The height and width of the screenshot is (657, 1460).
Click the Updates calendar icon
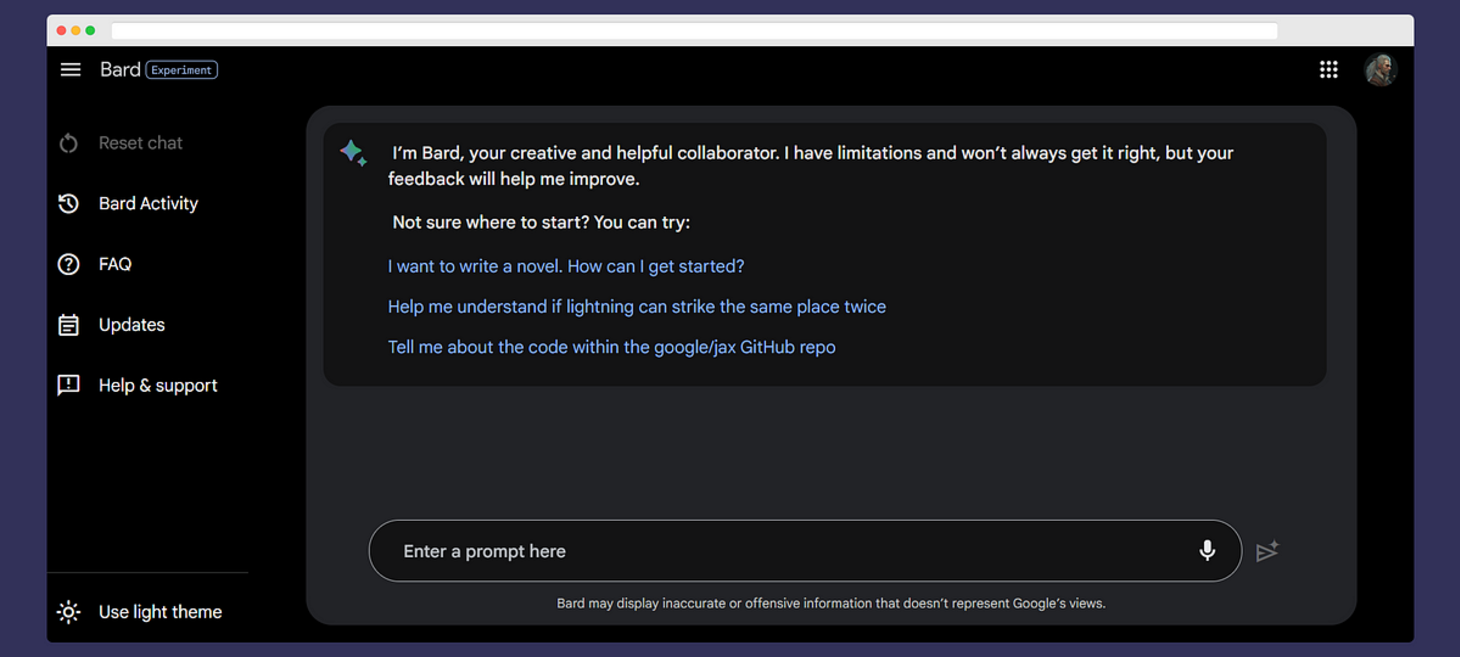click(x=69, y=325)
